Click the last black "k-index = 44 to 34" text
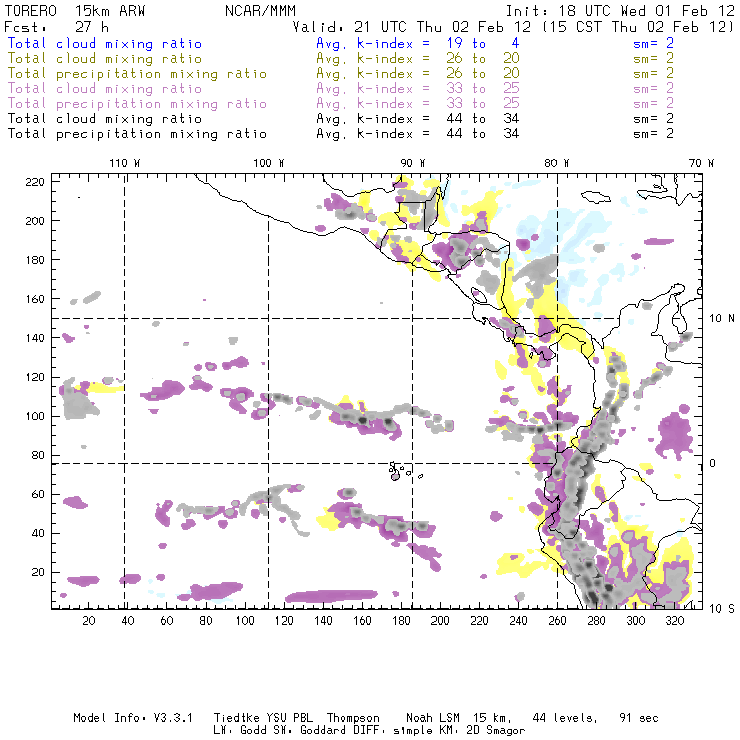The image size is (740, 740). pyautogui.click(x=438, y=134)
